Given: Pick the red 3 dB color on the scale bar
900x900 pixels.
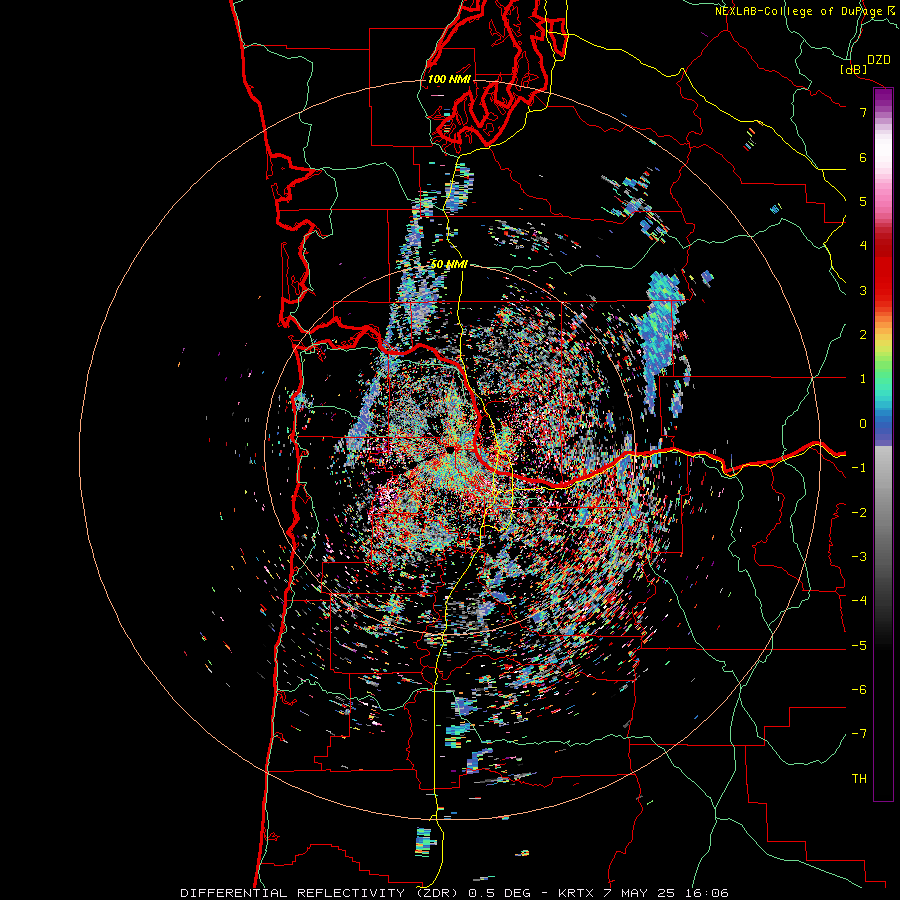Looking at the screenshot, I should click(883, 290).
